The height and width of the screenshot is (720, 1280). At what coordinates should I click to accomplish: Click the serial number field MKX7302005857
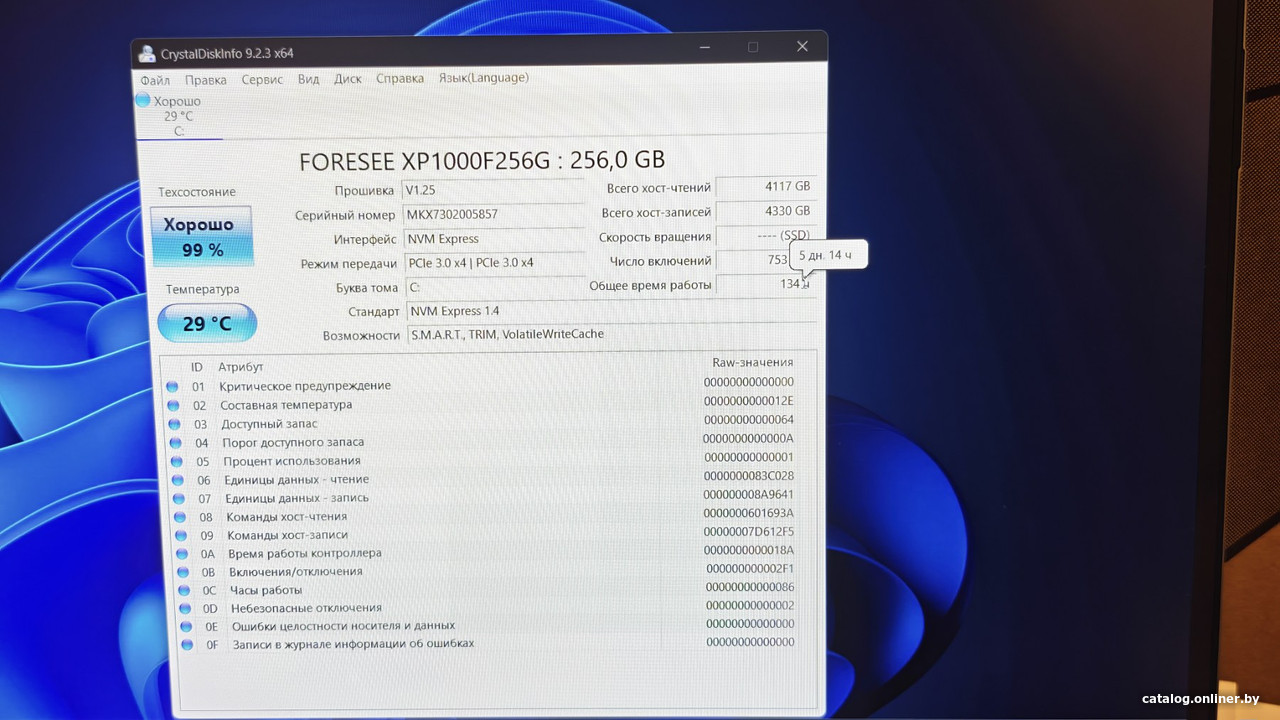(493, 214)
